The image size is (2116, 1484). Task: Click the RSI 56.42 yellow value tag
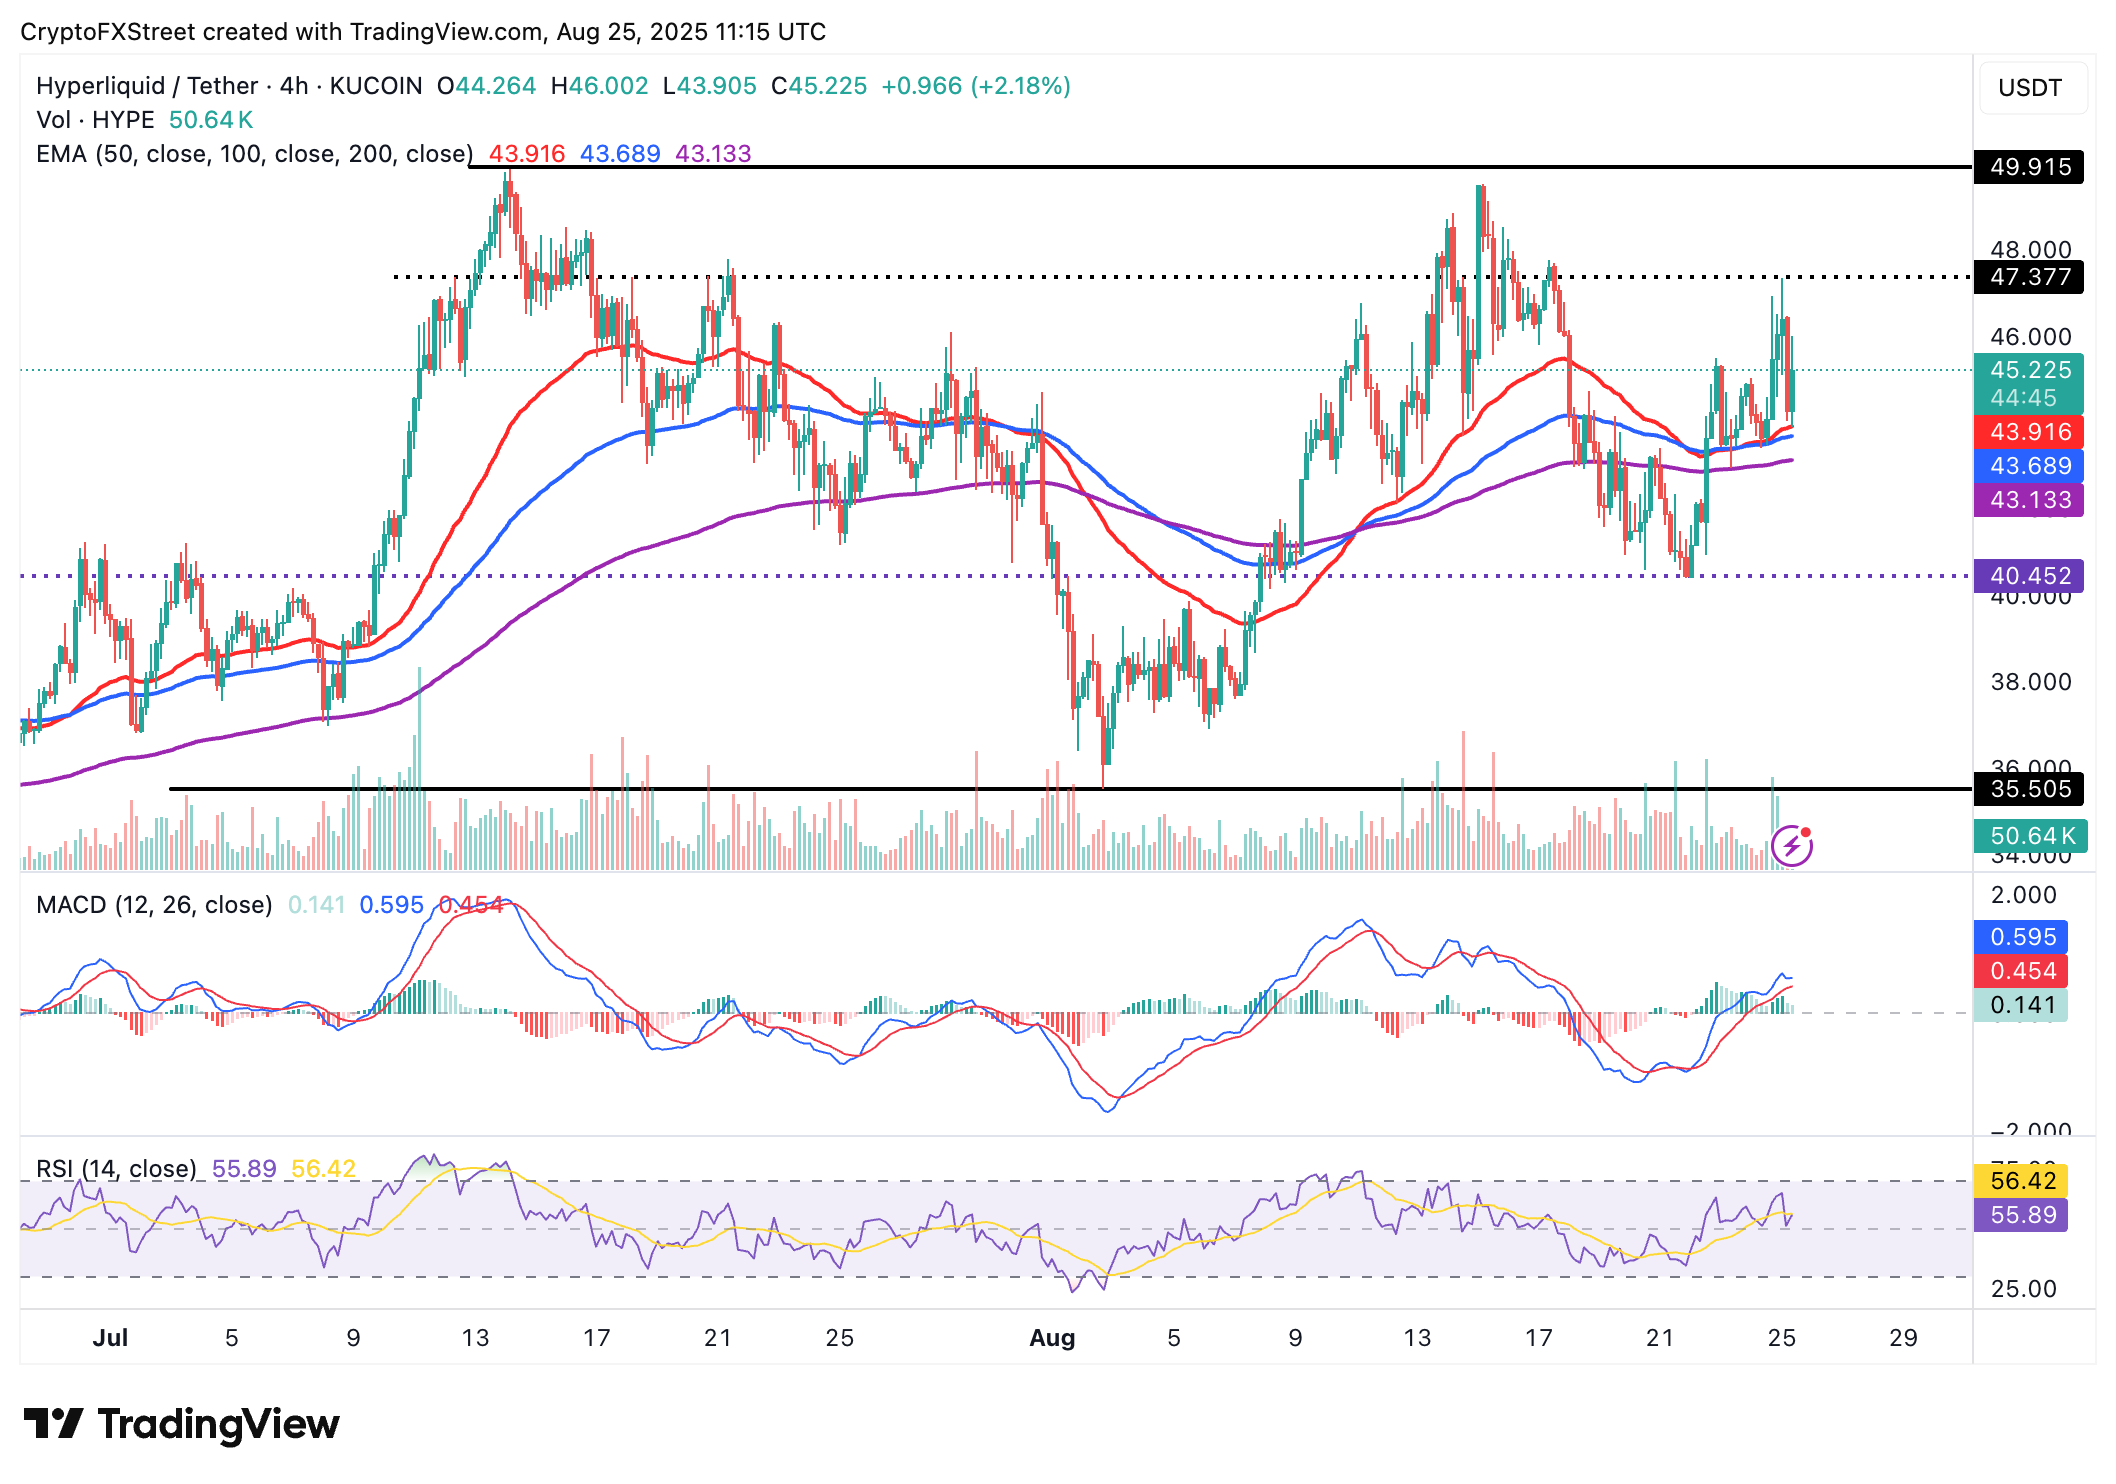point(2021,1181)
